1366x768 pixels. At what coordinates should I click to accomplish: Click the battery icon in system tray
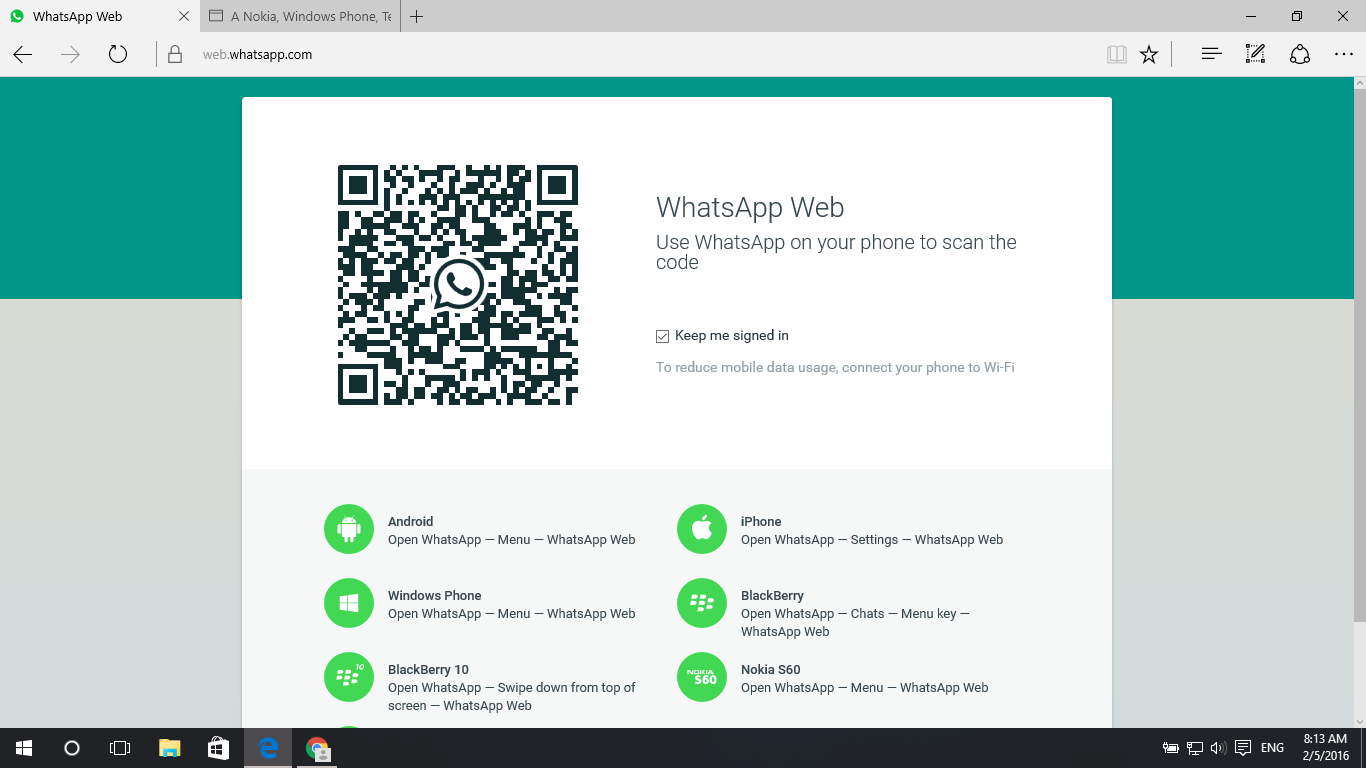pyautogui.click(x=1170, y=748)
